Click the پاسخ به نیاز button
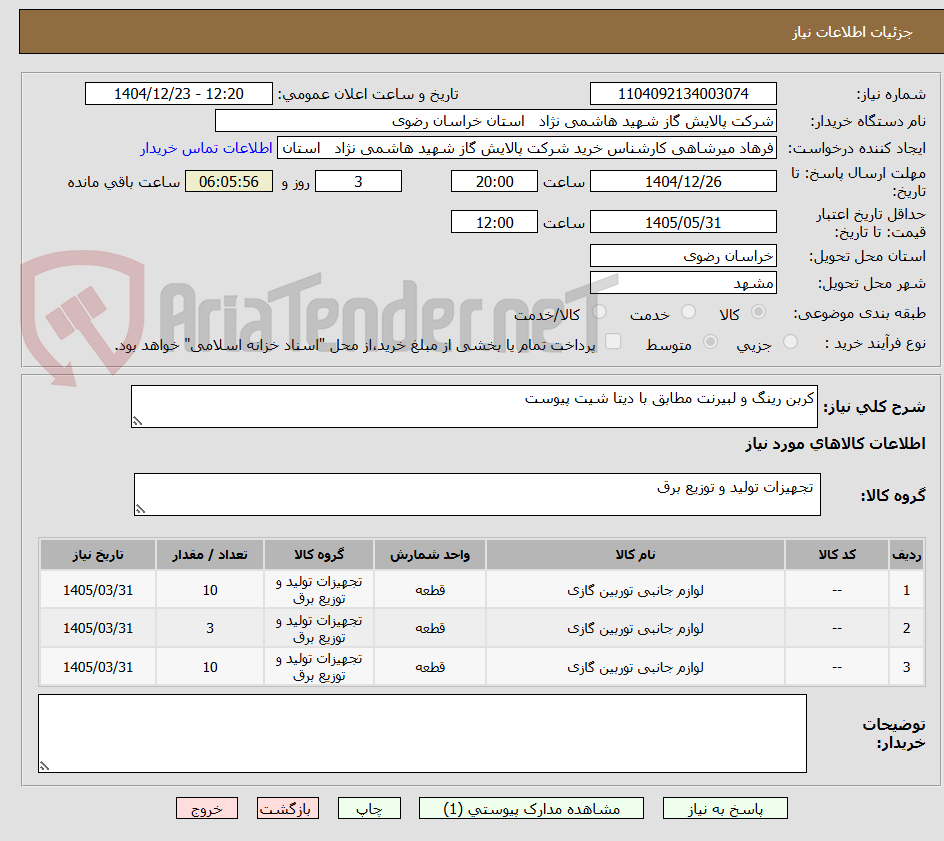Screen dimensions: 944x841 click(725, 808)
